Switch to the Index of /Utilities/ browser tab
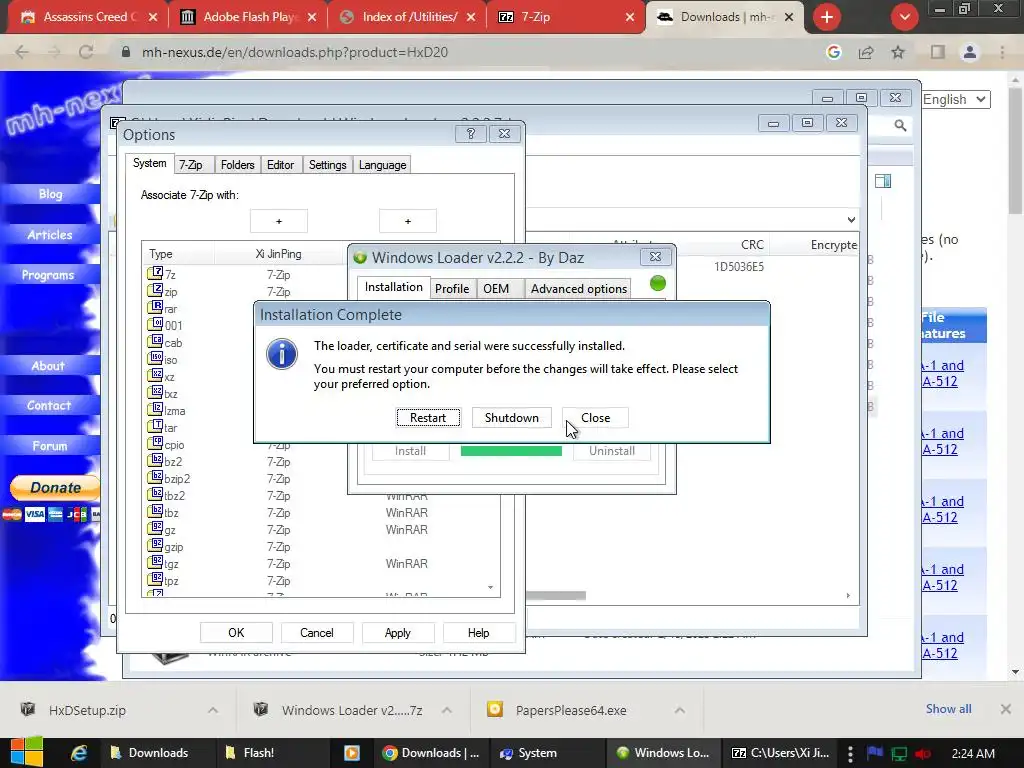The height and width of the screenshot is (768, 1024). click(x=410, y=17)
